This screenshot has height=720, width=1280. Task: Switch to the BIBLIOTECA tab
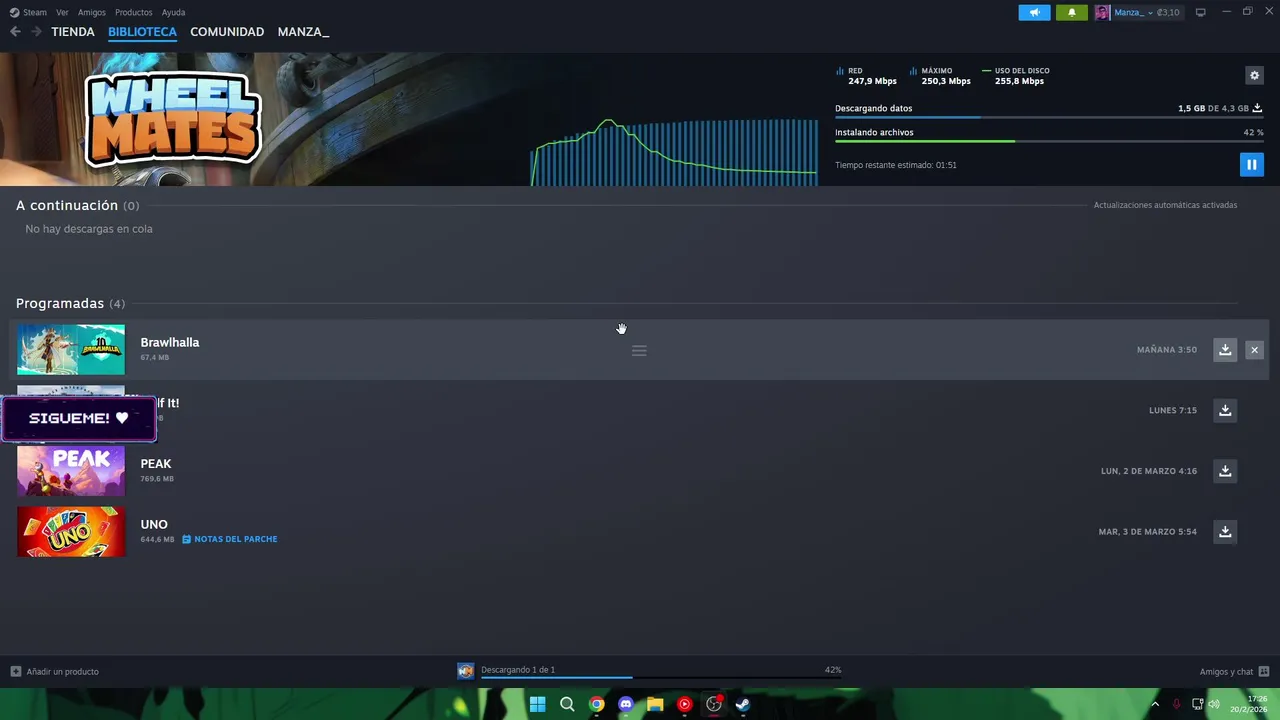point(142,32)
